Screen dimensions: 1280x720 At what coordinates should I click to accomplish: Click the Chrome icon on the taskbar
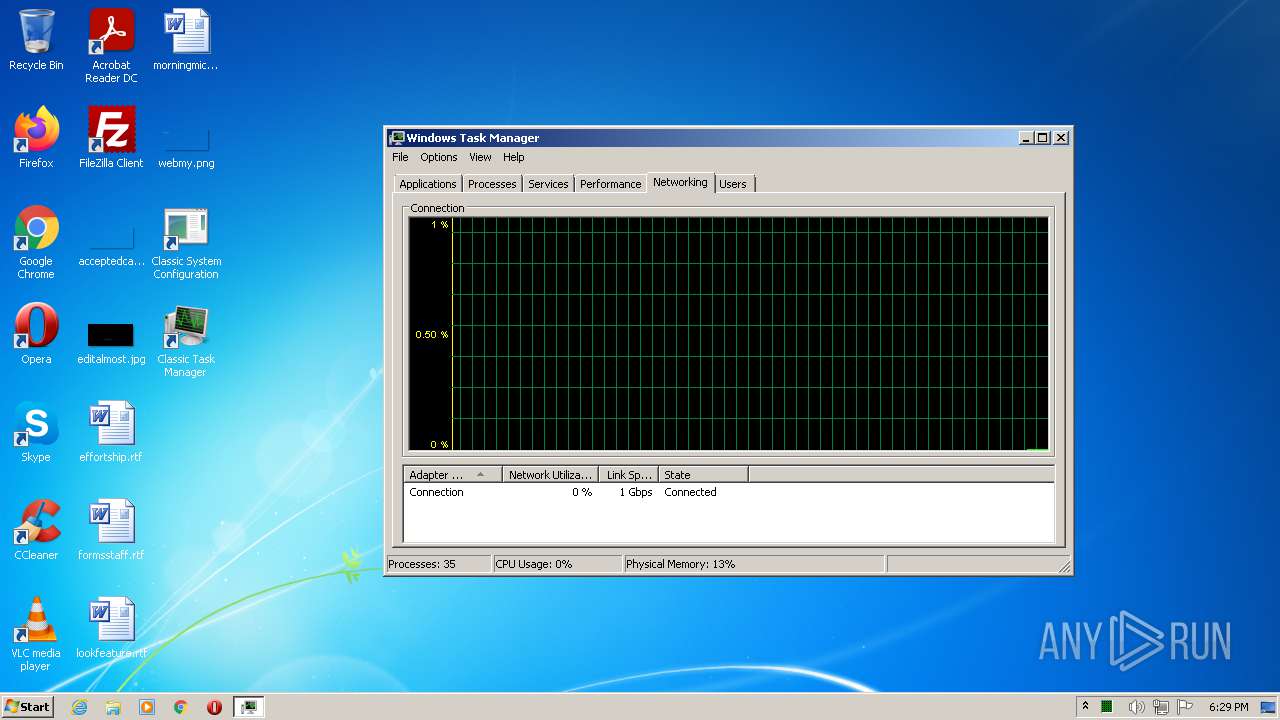[x=181, y=707]
